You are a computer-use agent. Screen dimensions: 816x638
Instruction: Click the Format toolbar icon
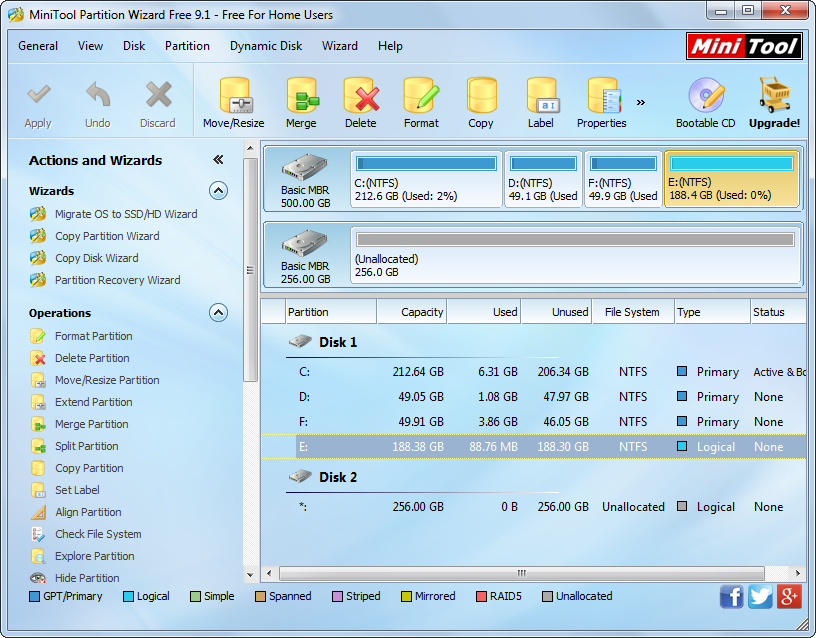pos(421,96)
